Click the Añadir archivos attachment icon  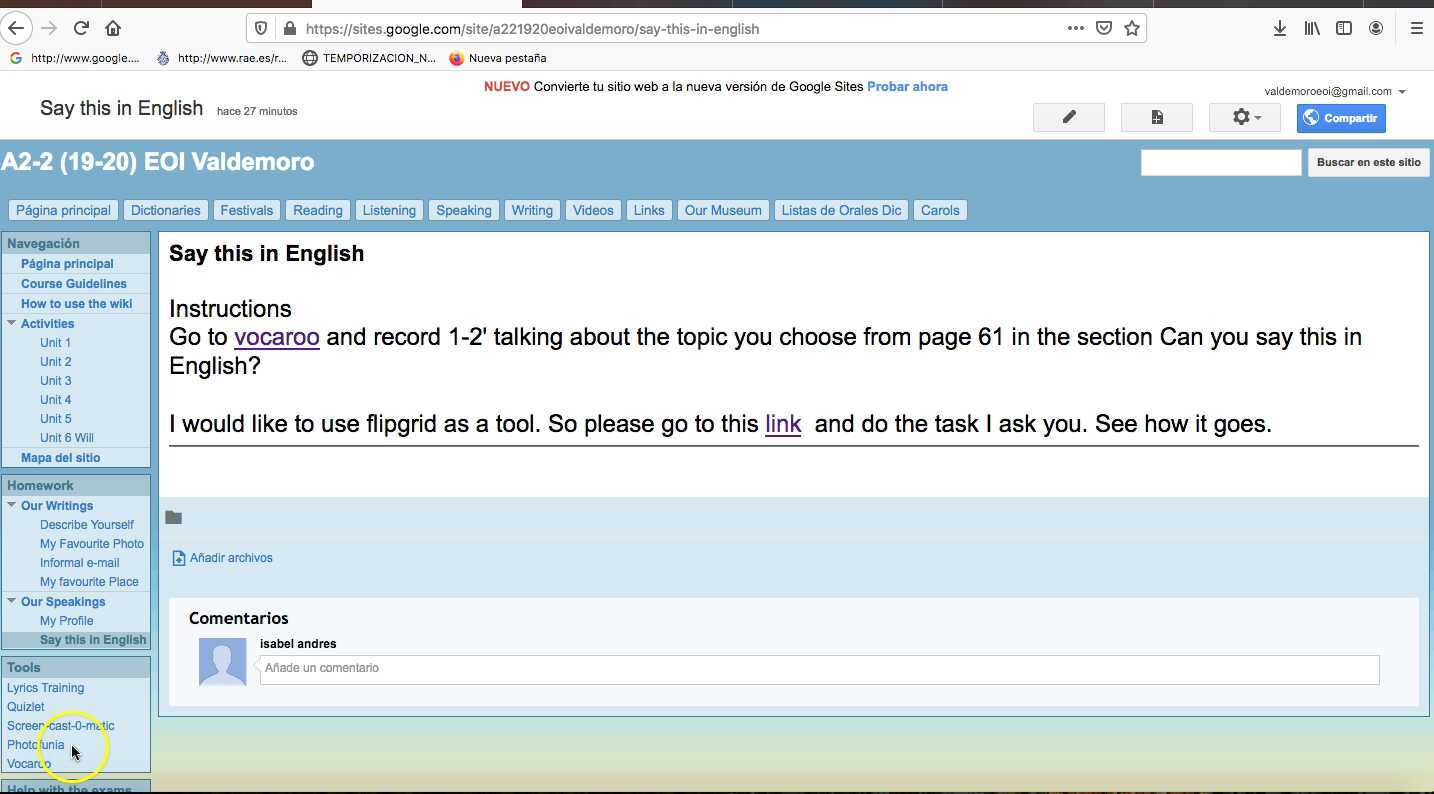pyautogui.click(x=178, y=557)
